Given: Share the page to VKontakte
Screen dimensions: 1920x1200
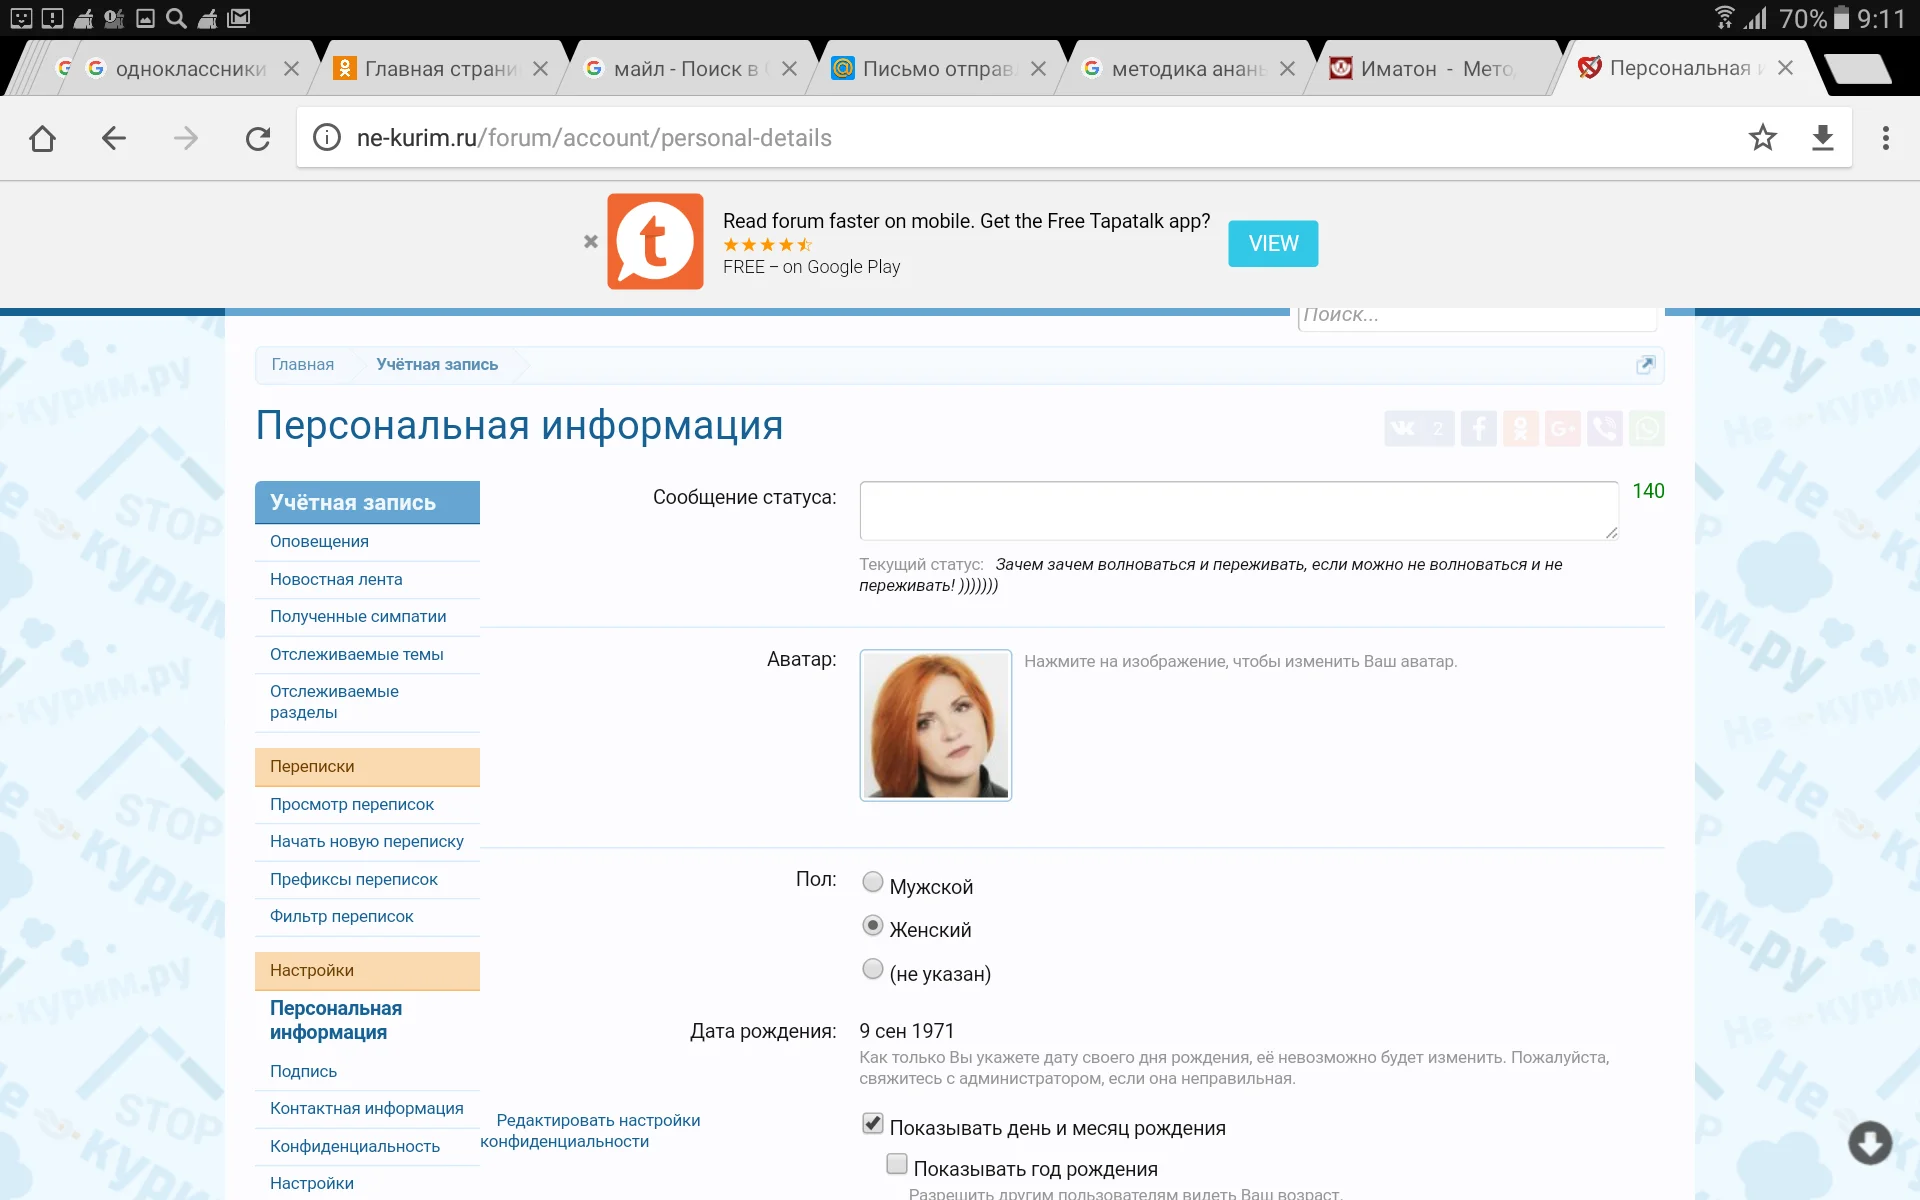Looking at the screenshot, I should [1417, 428].
